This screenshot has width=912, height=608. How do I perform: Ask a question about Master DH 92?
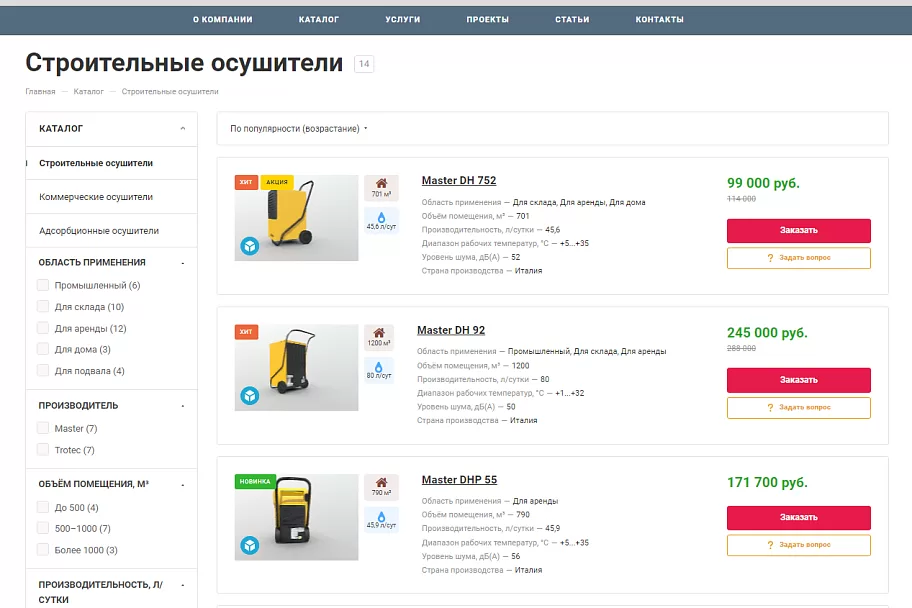coord(799,407)
